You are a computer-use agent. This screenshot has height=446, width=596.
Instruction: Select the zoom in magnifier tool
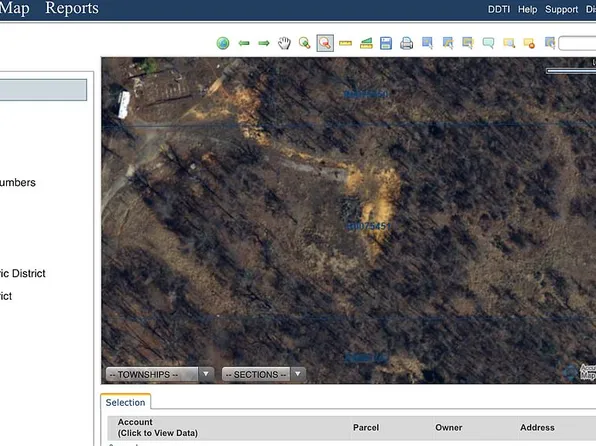(x=304, y=43)
